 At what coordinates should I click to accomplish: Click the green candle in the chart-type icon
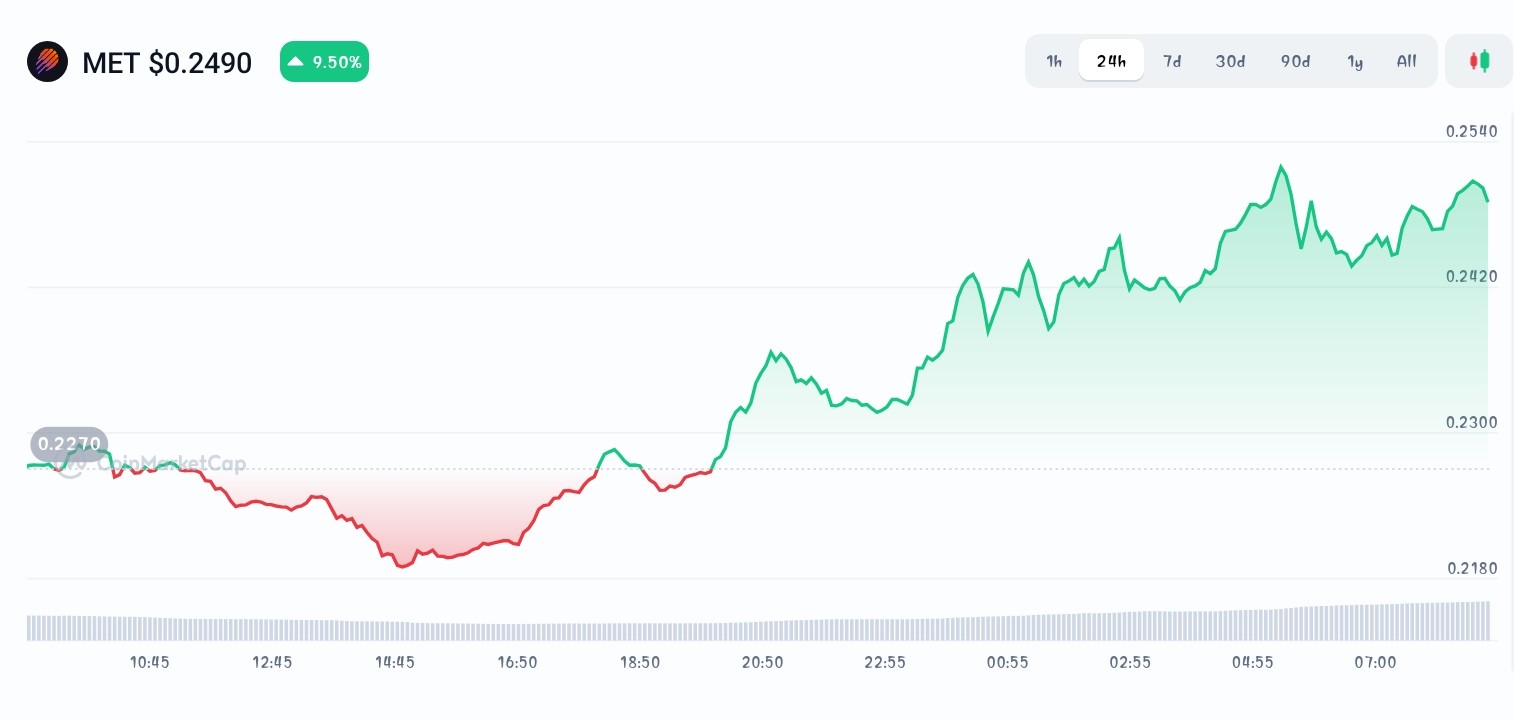click(x=1485, y=60)
